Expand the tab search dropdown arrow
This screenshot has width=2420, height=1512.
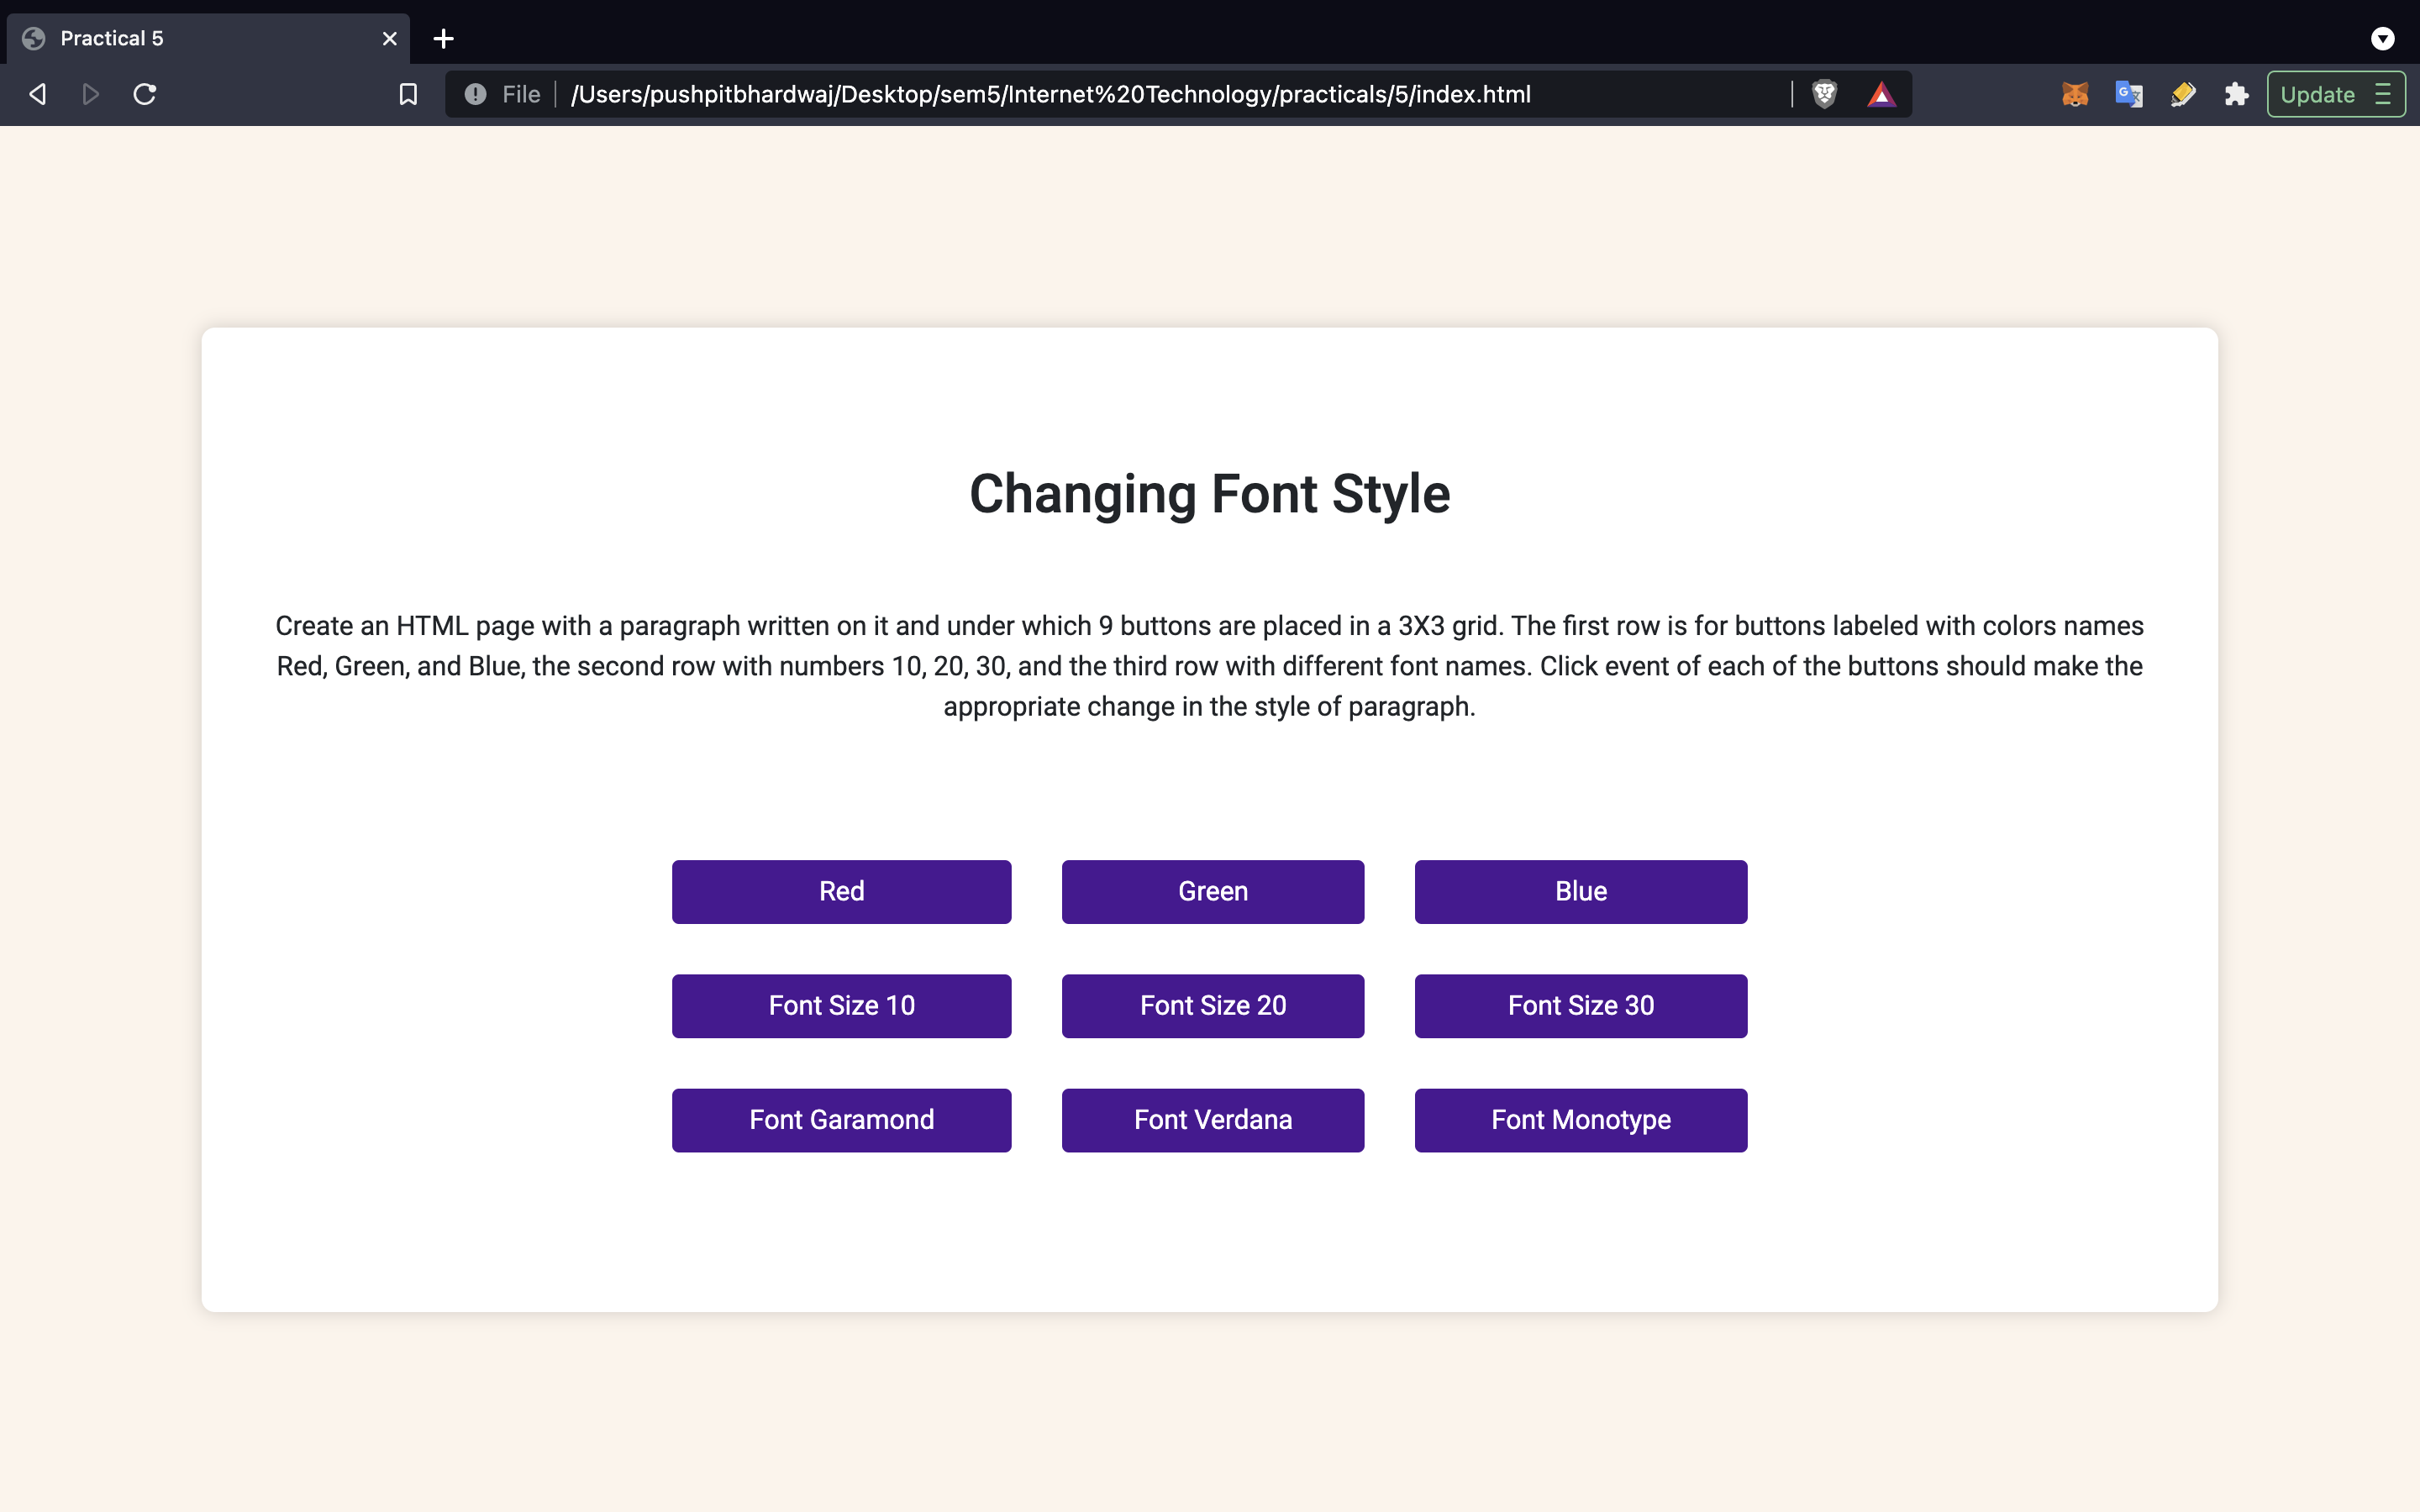click(x=2382, y=38)
